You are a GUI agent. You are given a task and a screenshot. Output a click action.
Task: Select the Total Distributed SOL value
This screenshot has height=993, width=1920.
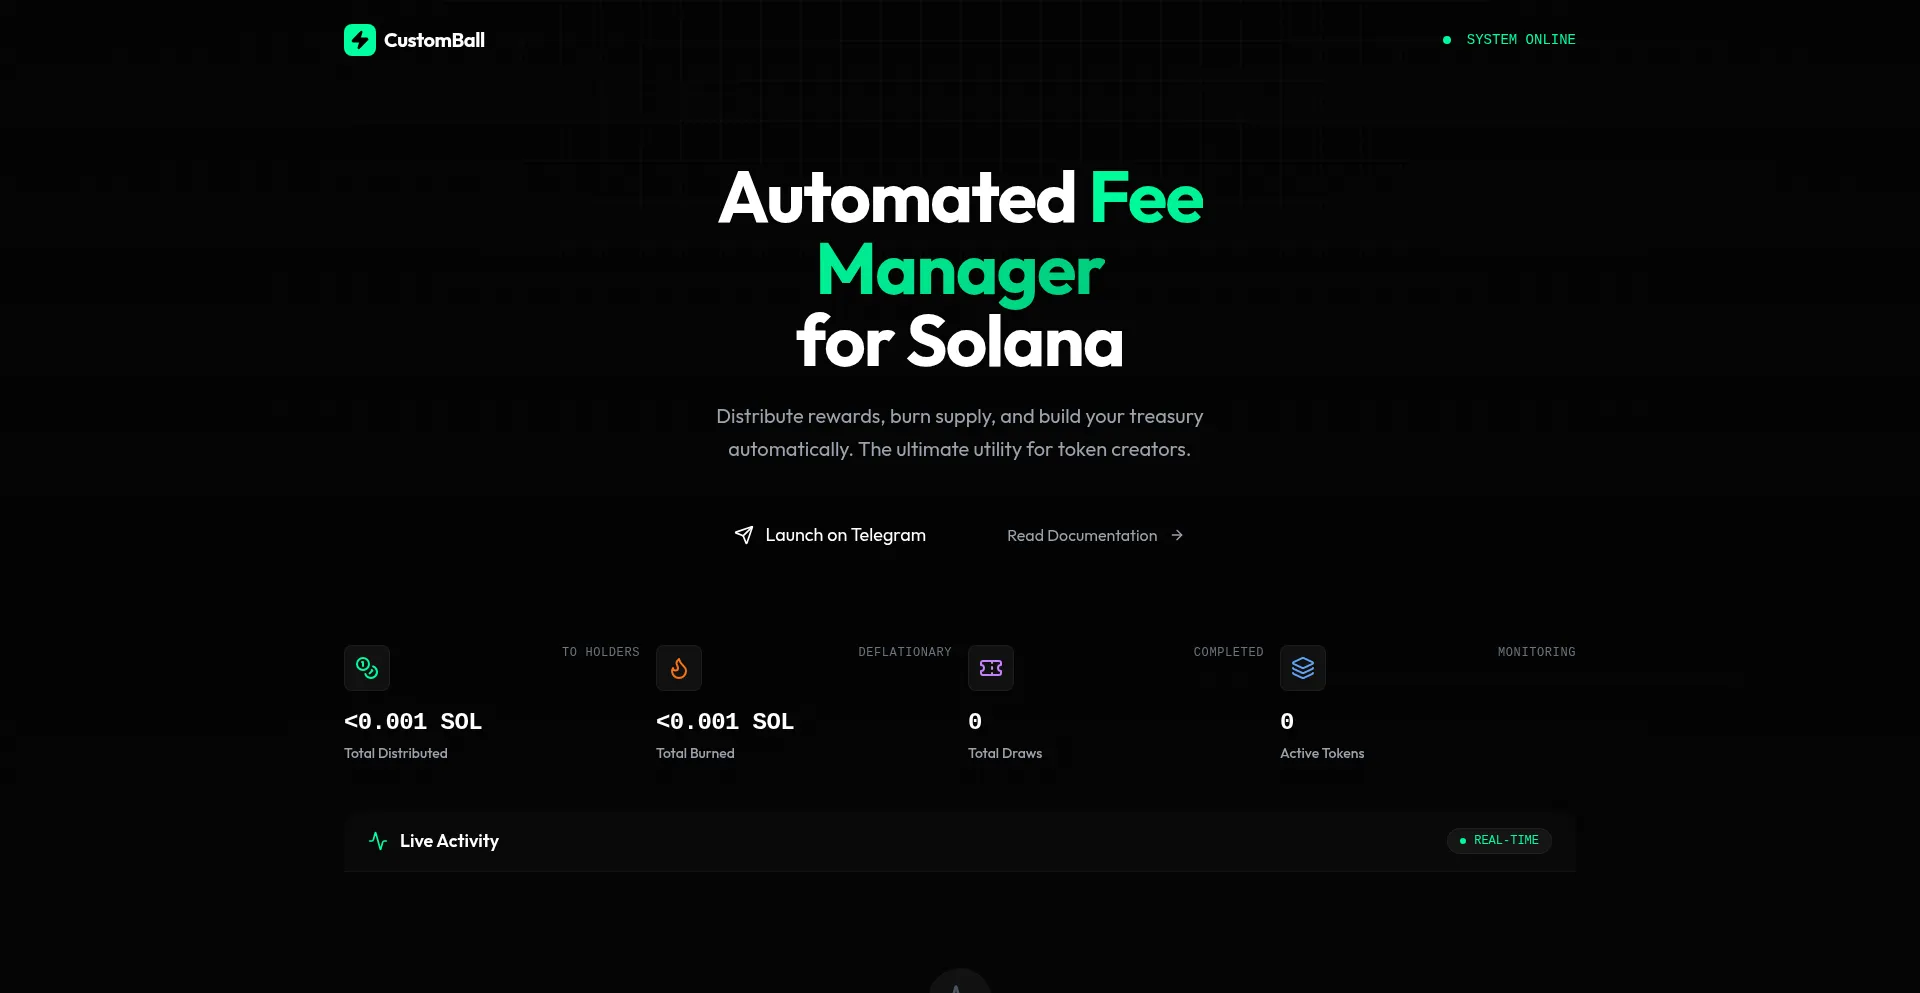(x=413, y=722)
